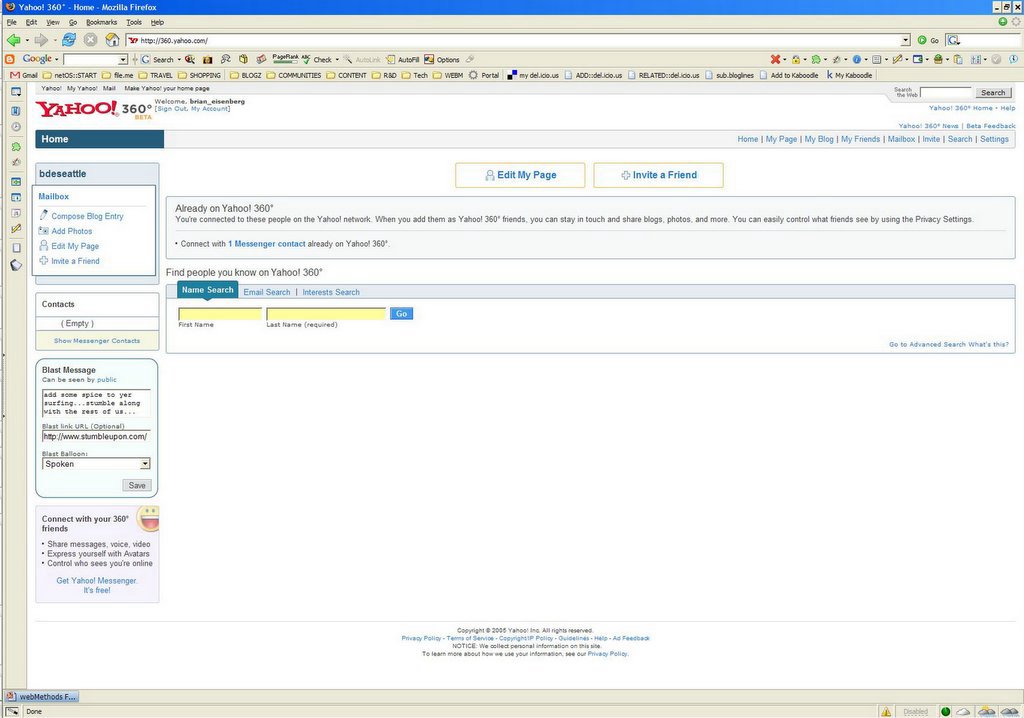Open the Edit menu
1024x718 pixels.
pyautogui.click(x=31, y=22)
